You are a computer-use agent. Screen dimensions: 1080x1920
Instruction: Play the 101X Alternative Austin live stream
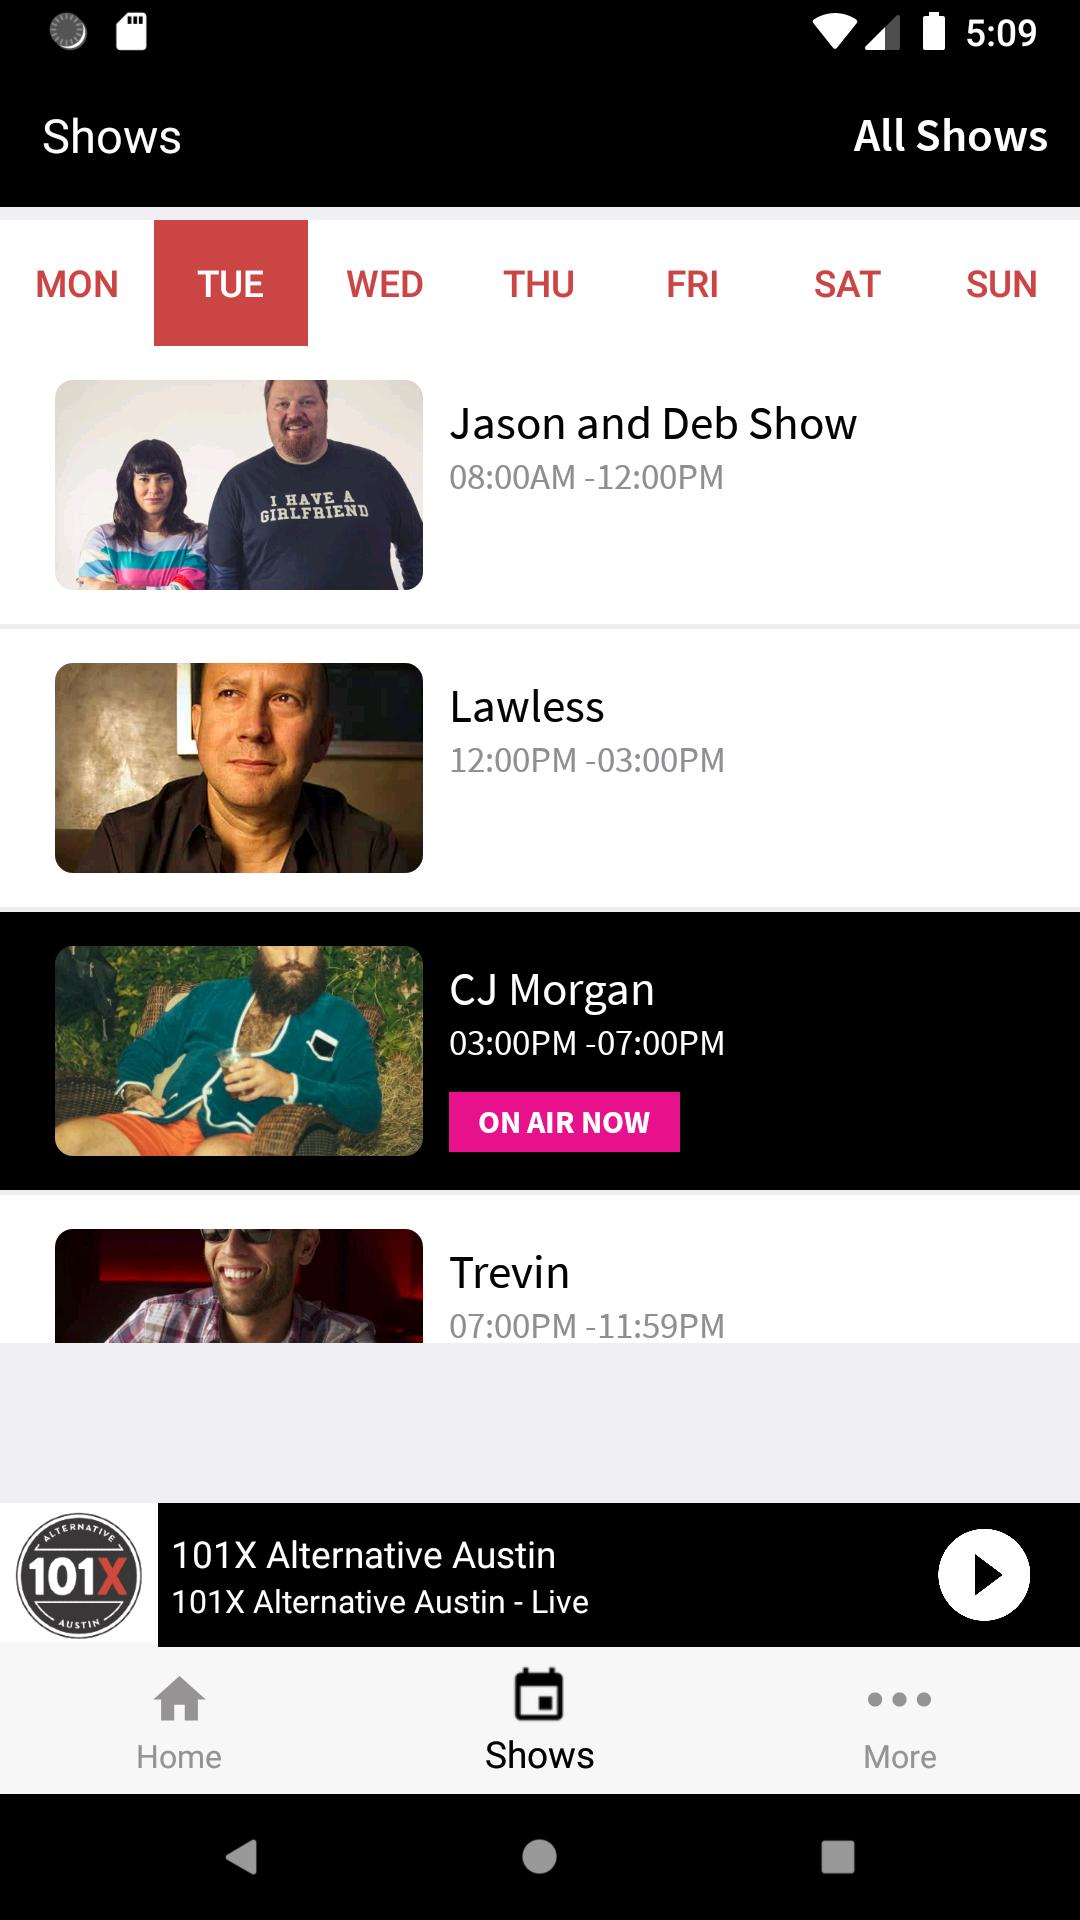[x=984, y=1575]
